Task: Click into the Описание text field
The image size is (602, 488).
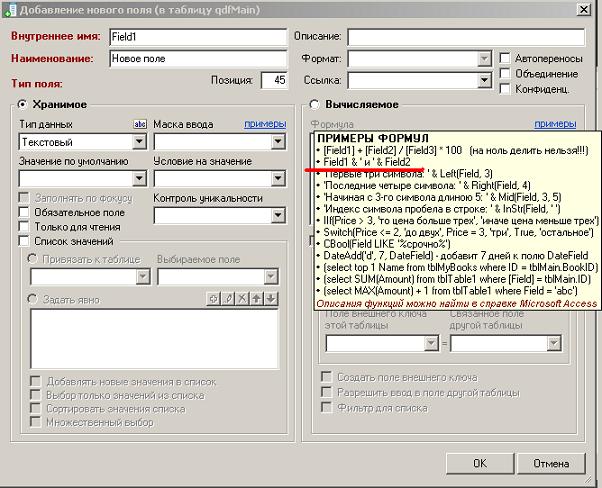Action: coord(470,37)
